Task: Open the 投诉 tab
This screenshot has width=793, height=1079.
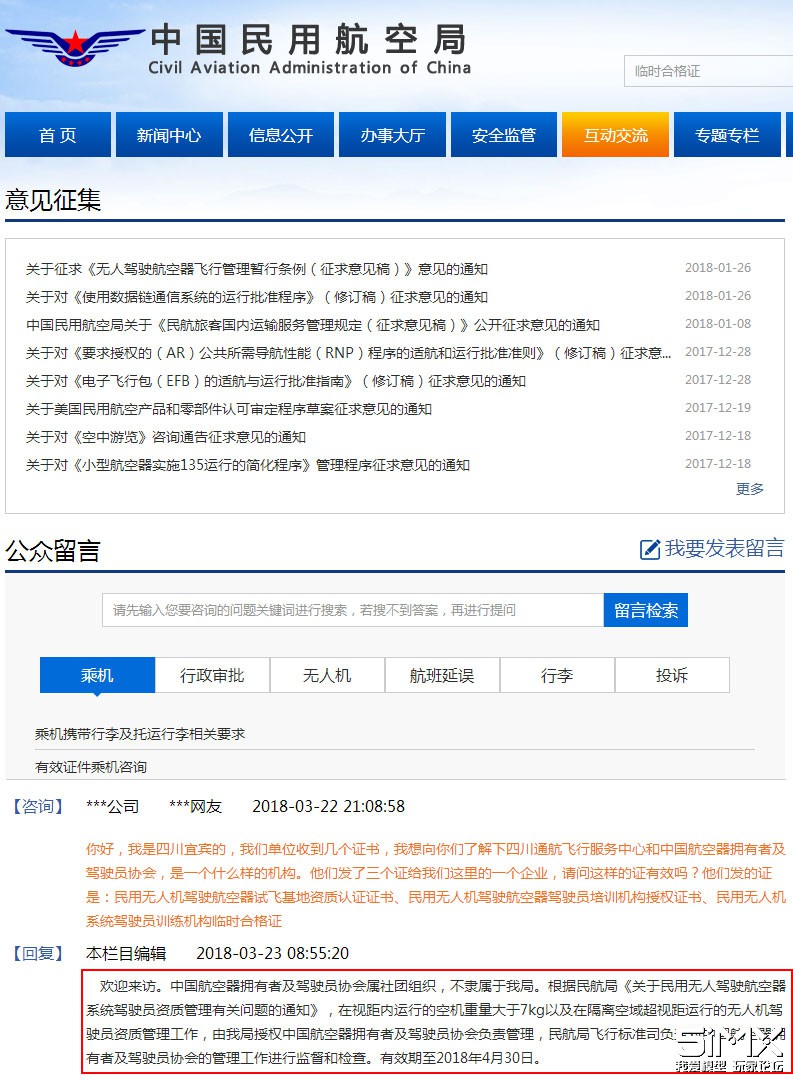Action: point(672,675)
